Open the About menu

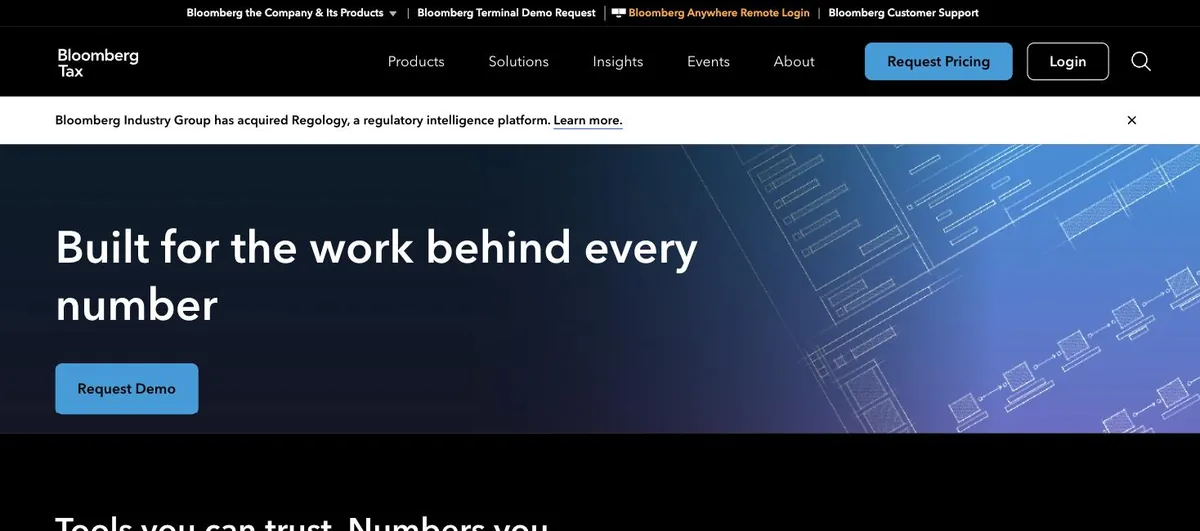pyautogui.click(x=794, y=62)
